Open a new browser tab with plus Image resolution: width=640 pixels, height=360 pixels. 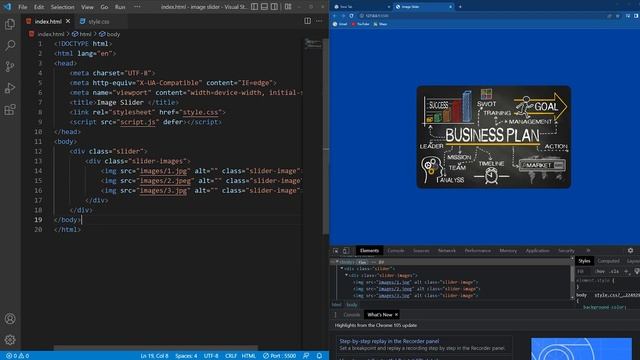point(460,7)
